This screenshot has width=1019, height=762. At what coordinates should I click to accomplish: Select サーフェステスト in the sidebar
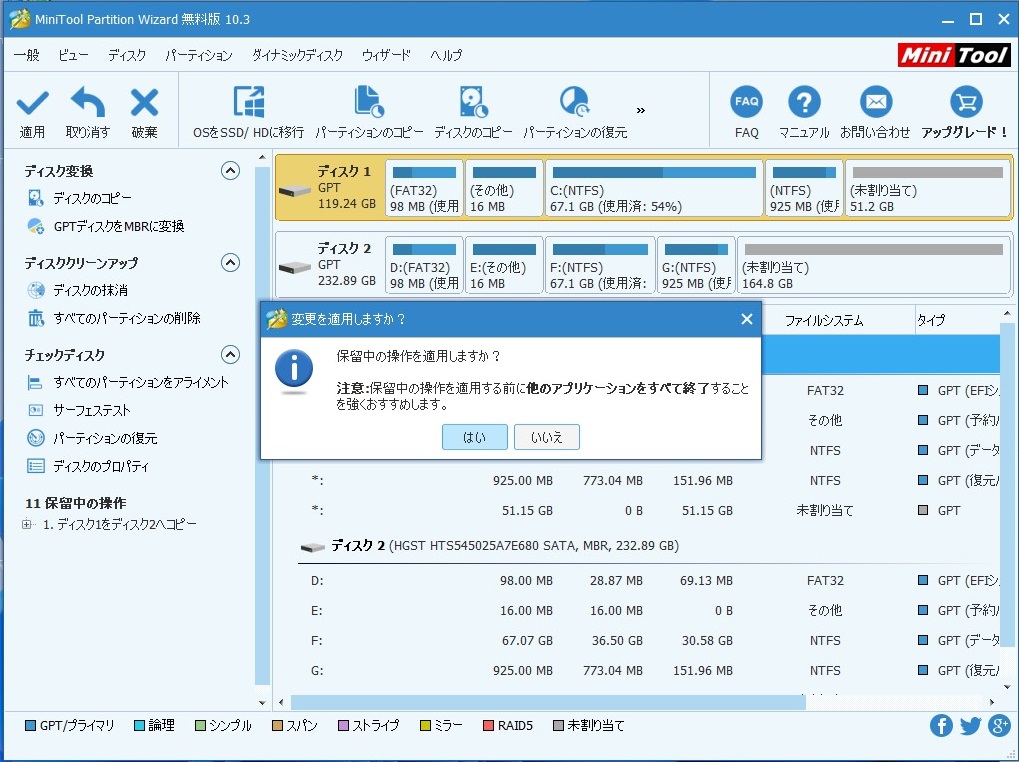pos(92,410)
